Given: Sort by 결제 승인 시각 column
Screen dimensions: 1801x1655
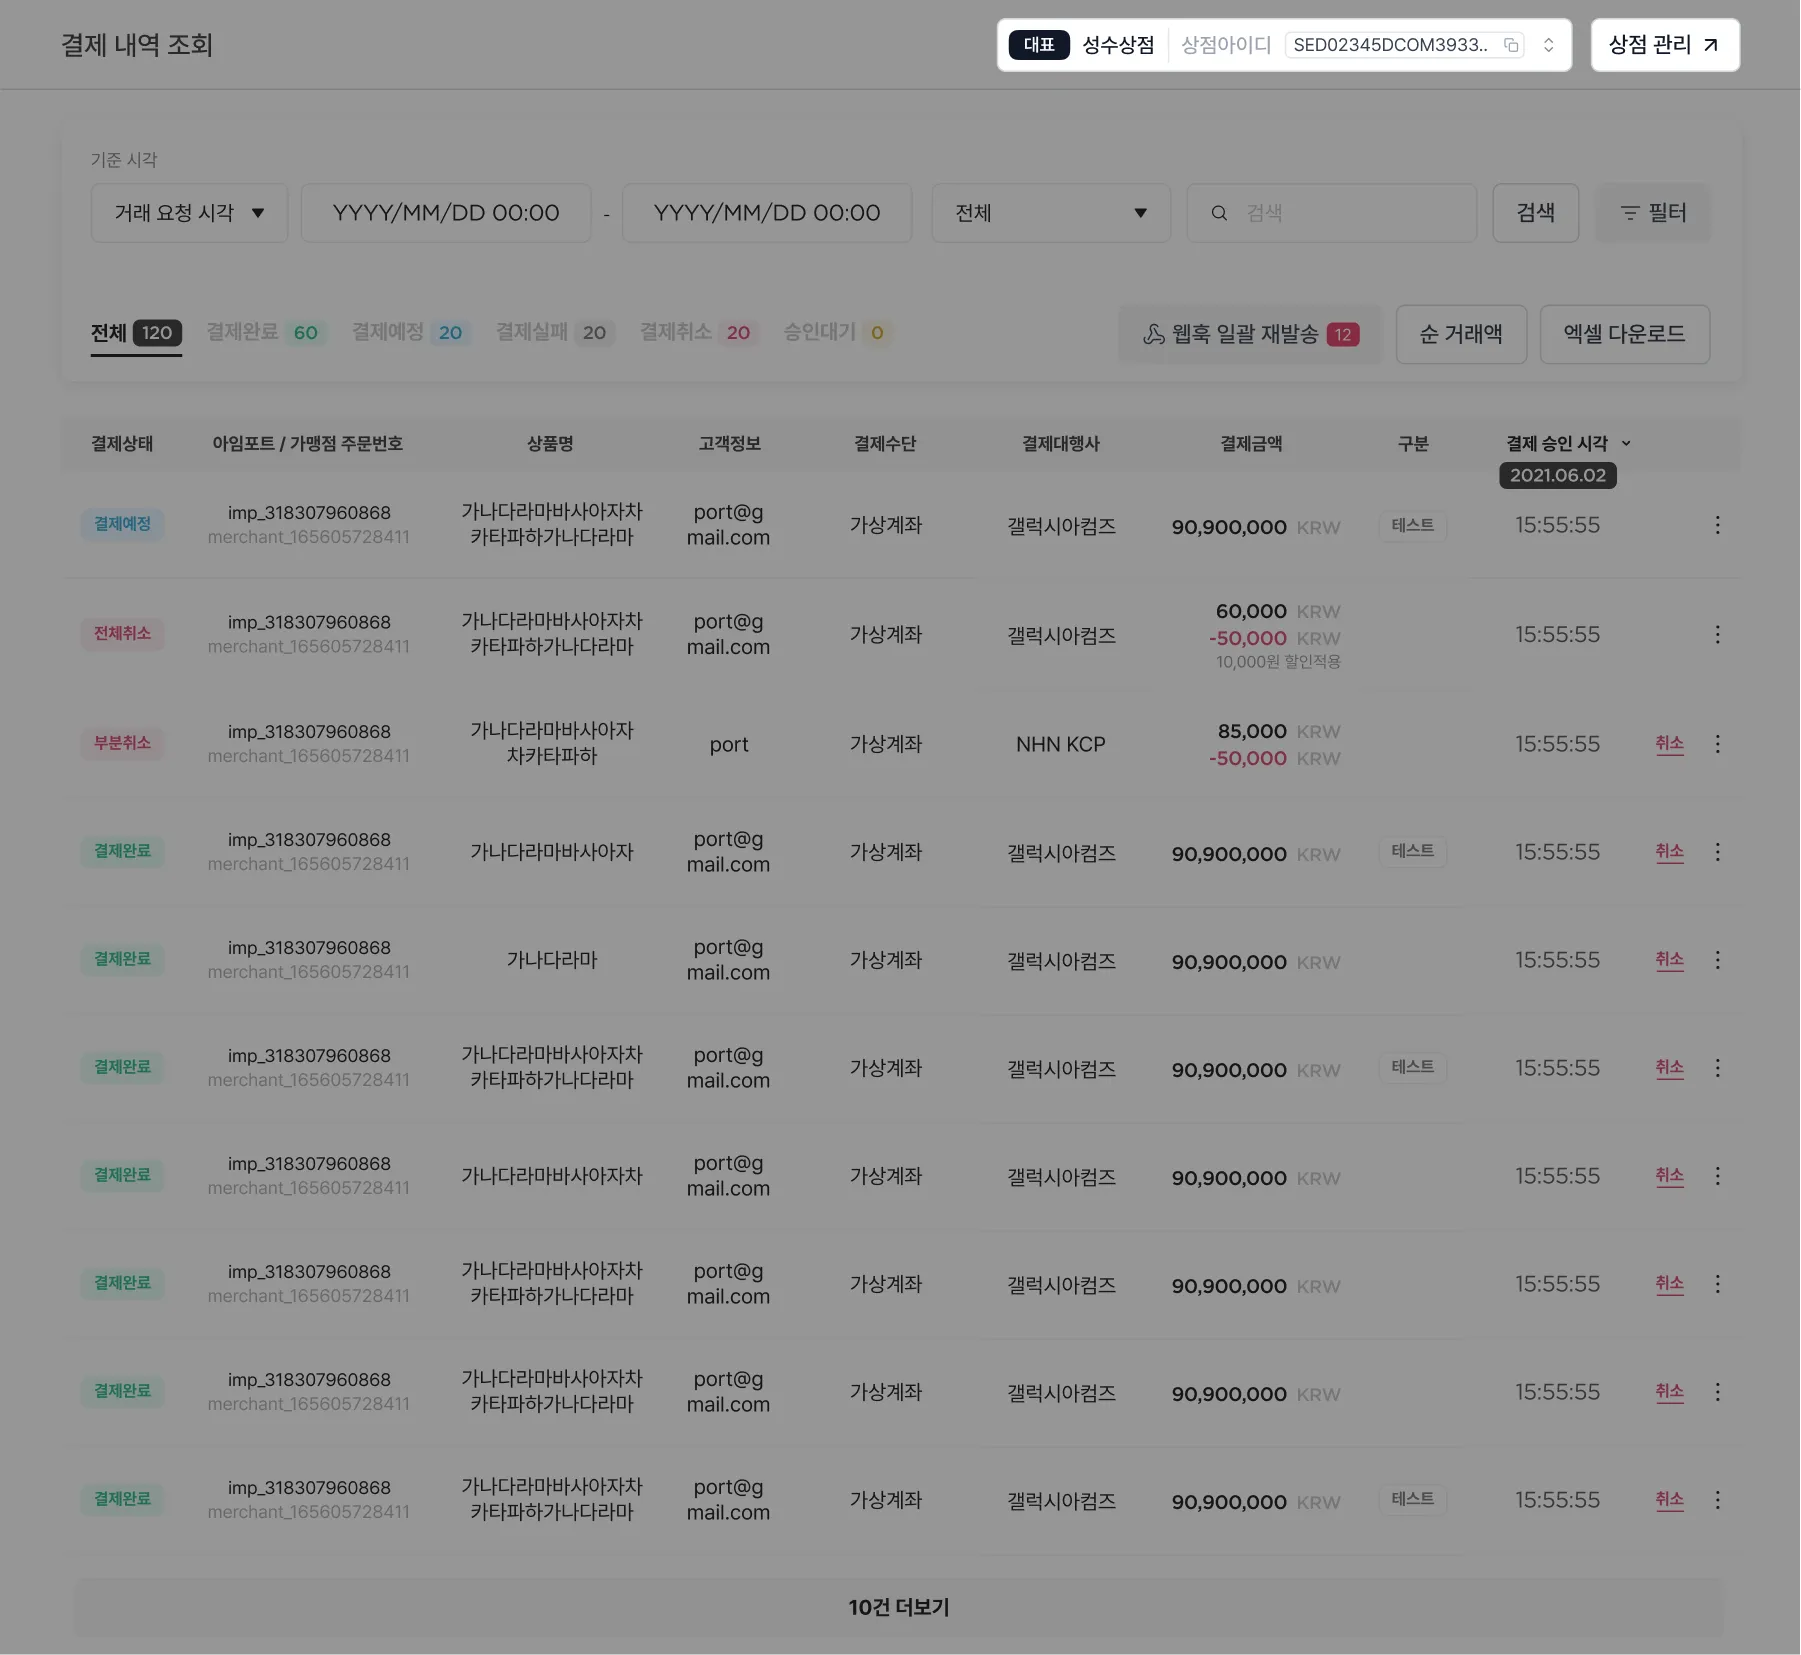Looking at the screenshot, I should 1567,443.
